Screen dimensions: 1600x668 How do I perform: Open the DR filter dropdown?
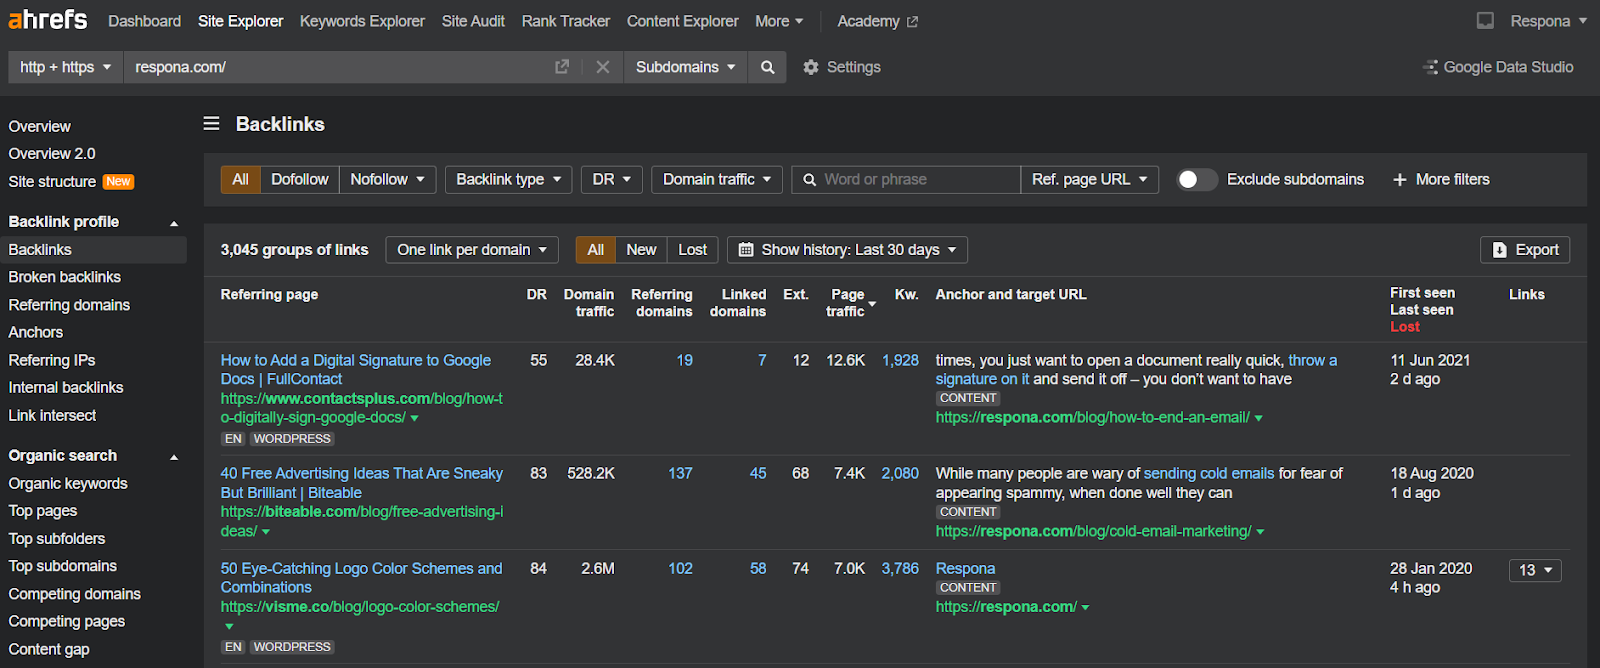pos(612,180)
